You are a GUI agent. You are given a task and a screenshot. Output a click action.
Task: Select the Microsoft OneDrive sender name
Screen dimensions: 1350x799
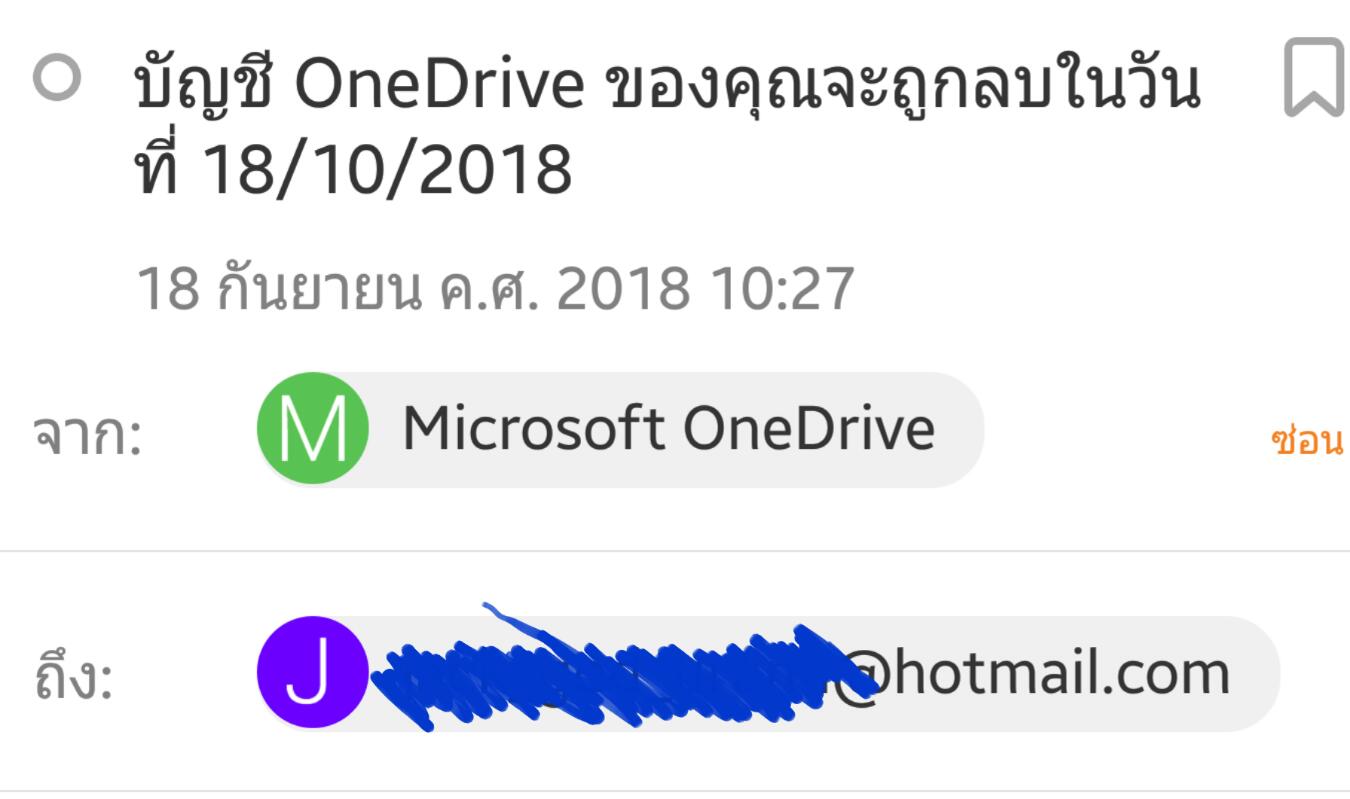tap(668, 429)
